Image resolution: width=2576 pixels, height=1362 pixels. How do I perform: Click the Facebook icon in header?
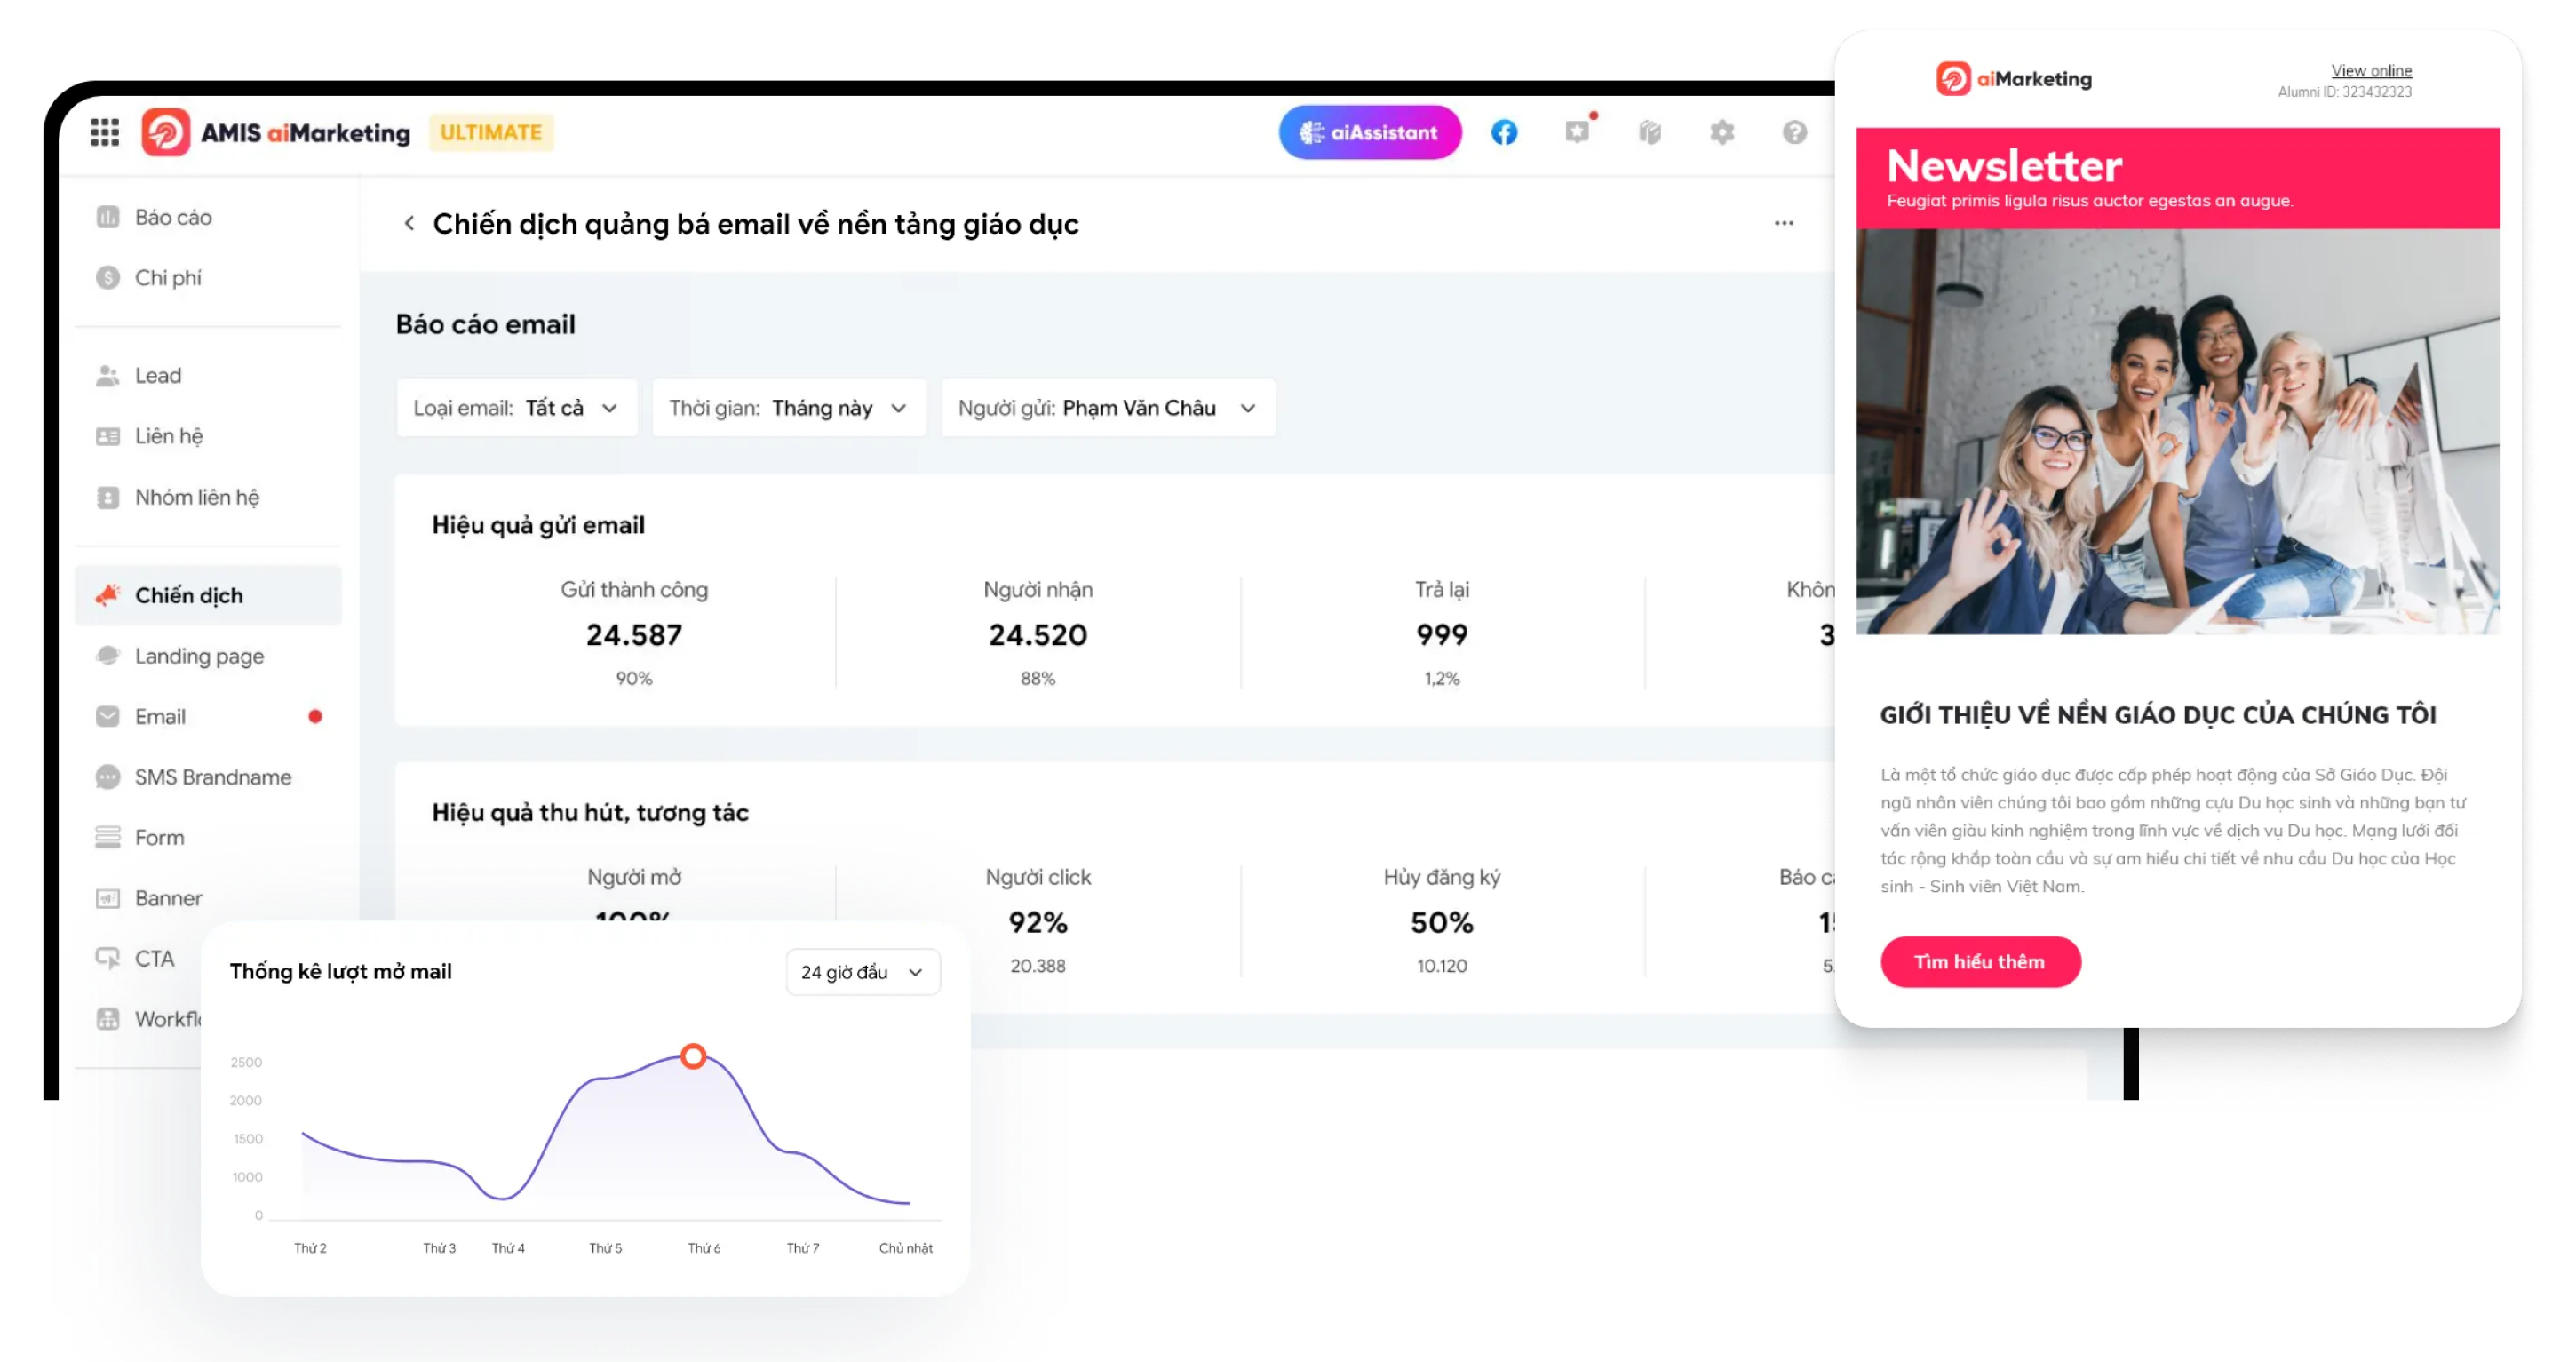[1504, 132]
